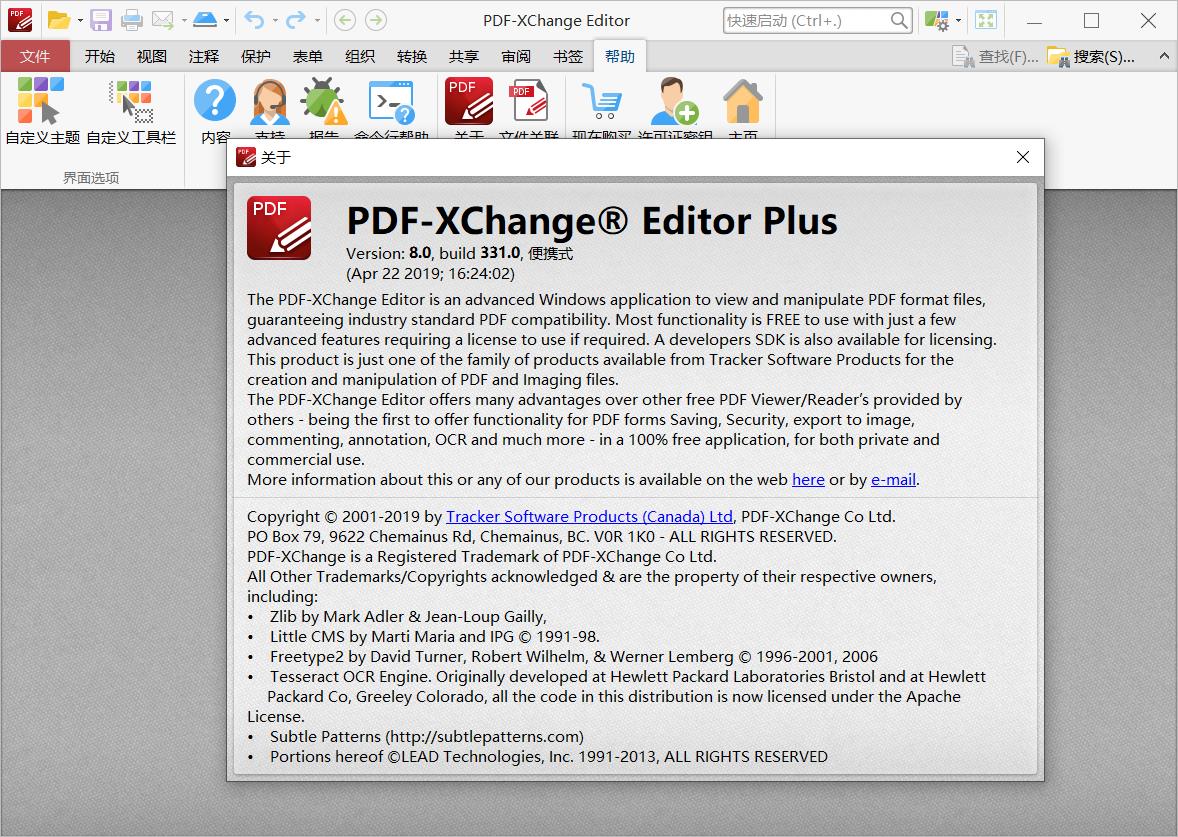
Task: Click the Print icon in quick toolbar
Action: (131, 20)
